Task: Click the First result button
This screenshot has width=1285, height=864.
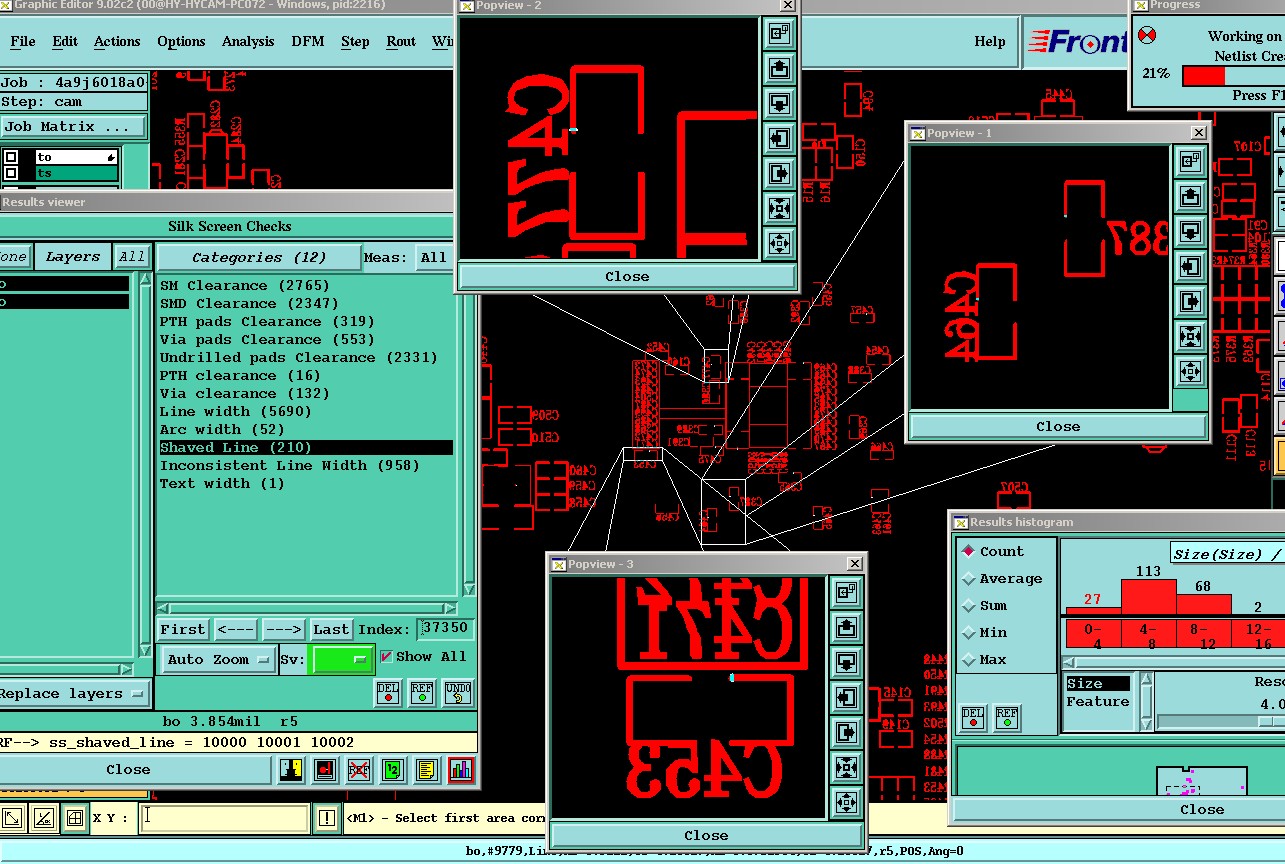Action: 183,629
